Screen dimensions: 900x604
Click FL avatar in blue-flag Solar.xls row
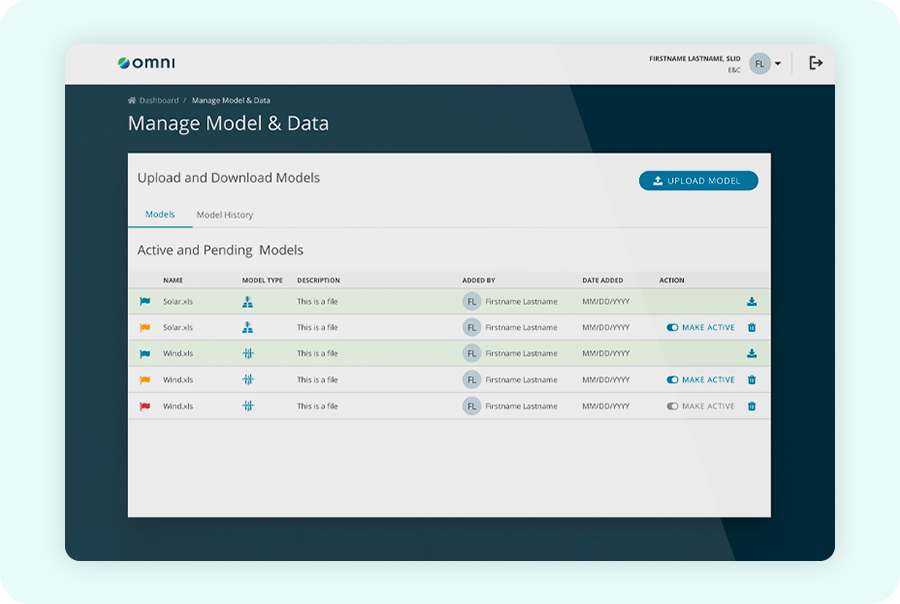471,301
